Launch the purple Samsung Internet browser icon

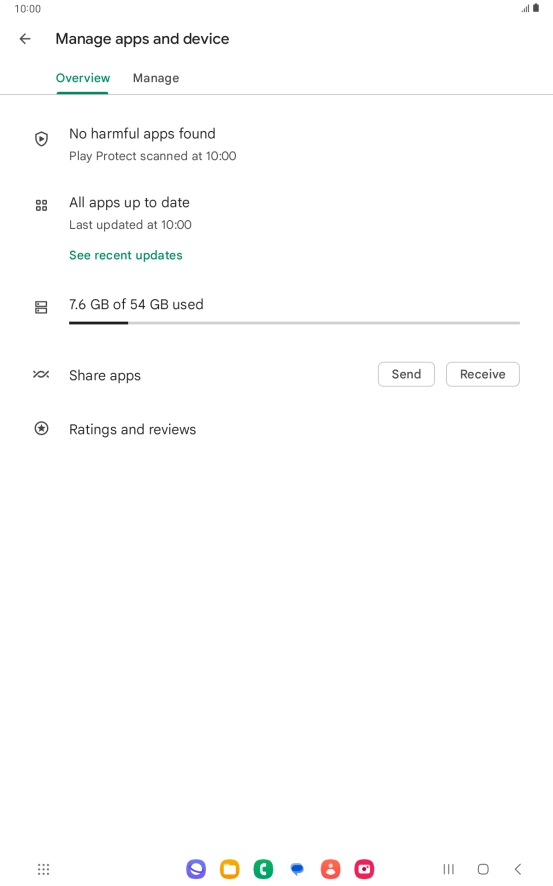(196, 869)
